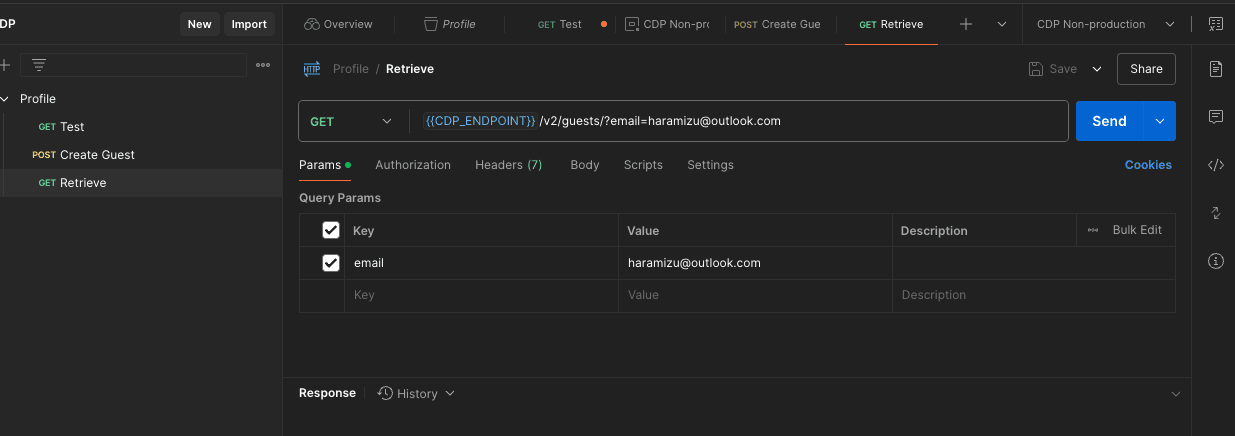Open the CDP Non-production environment selector

[1105, 24]
